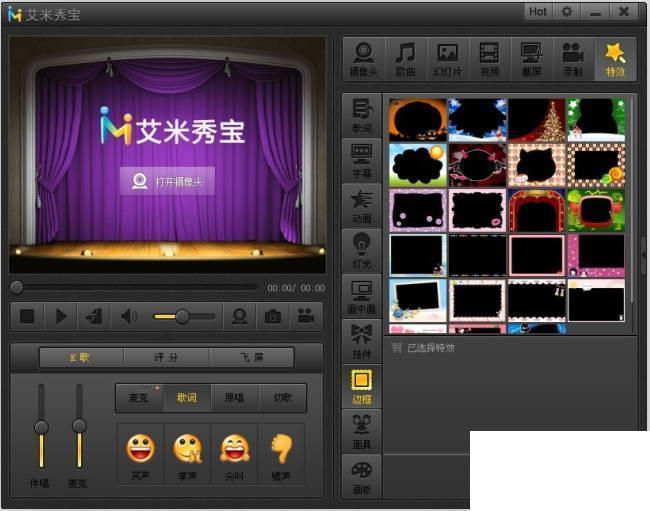Mute the speaker volume icon
This screenshot has width=650, height=511.
click(128, 316)
